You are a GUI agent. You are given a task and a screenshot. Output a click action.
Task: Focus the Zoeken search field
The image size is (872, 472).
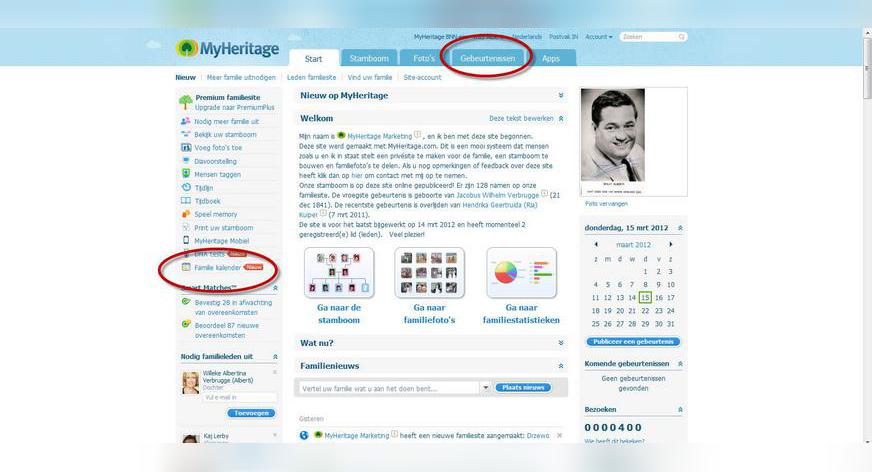tap(648, 37)
